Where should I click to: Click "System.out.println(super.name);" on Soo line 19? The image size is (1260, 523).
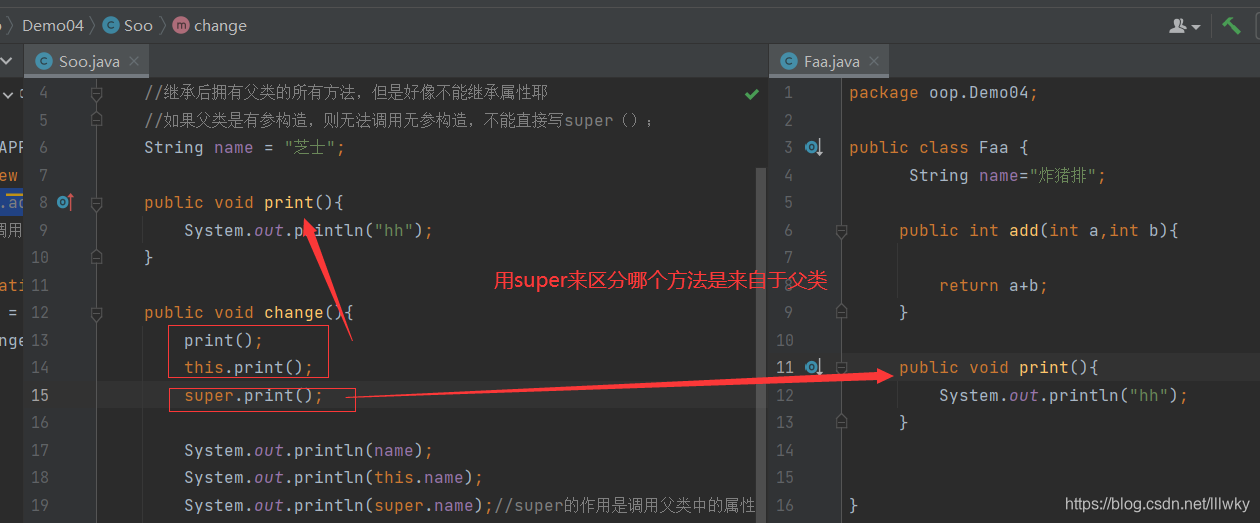tap(339, 505)
